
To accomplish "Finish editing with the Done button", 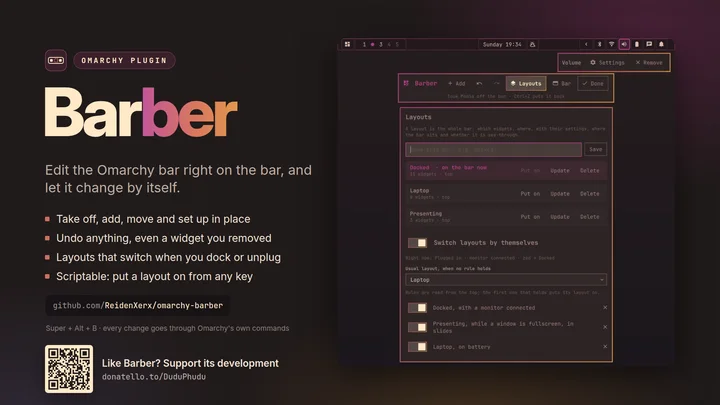I will coord(593,84).
